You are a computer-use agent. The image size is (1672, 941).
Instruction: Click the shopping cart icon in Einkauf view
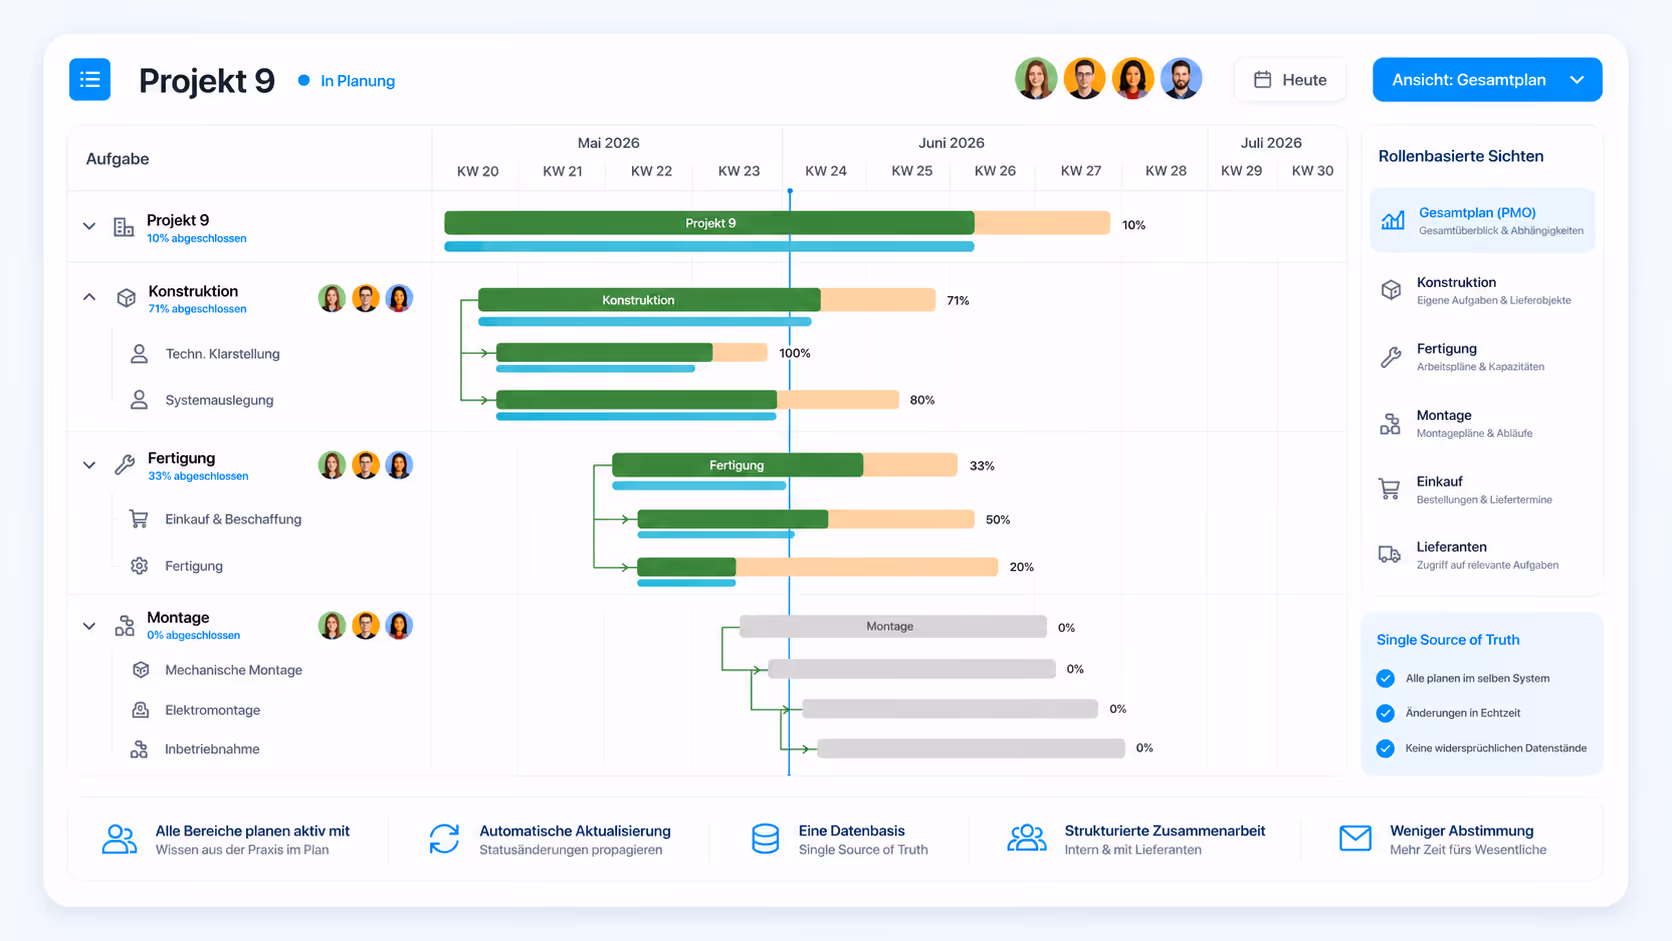click(x=1389, y=489)
